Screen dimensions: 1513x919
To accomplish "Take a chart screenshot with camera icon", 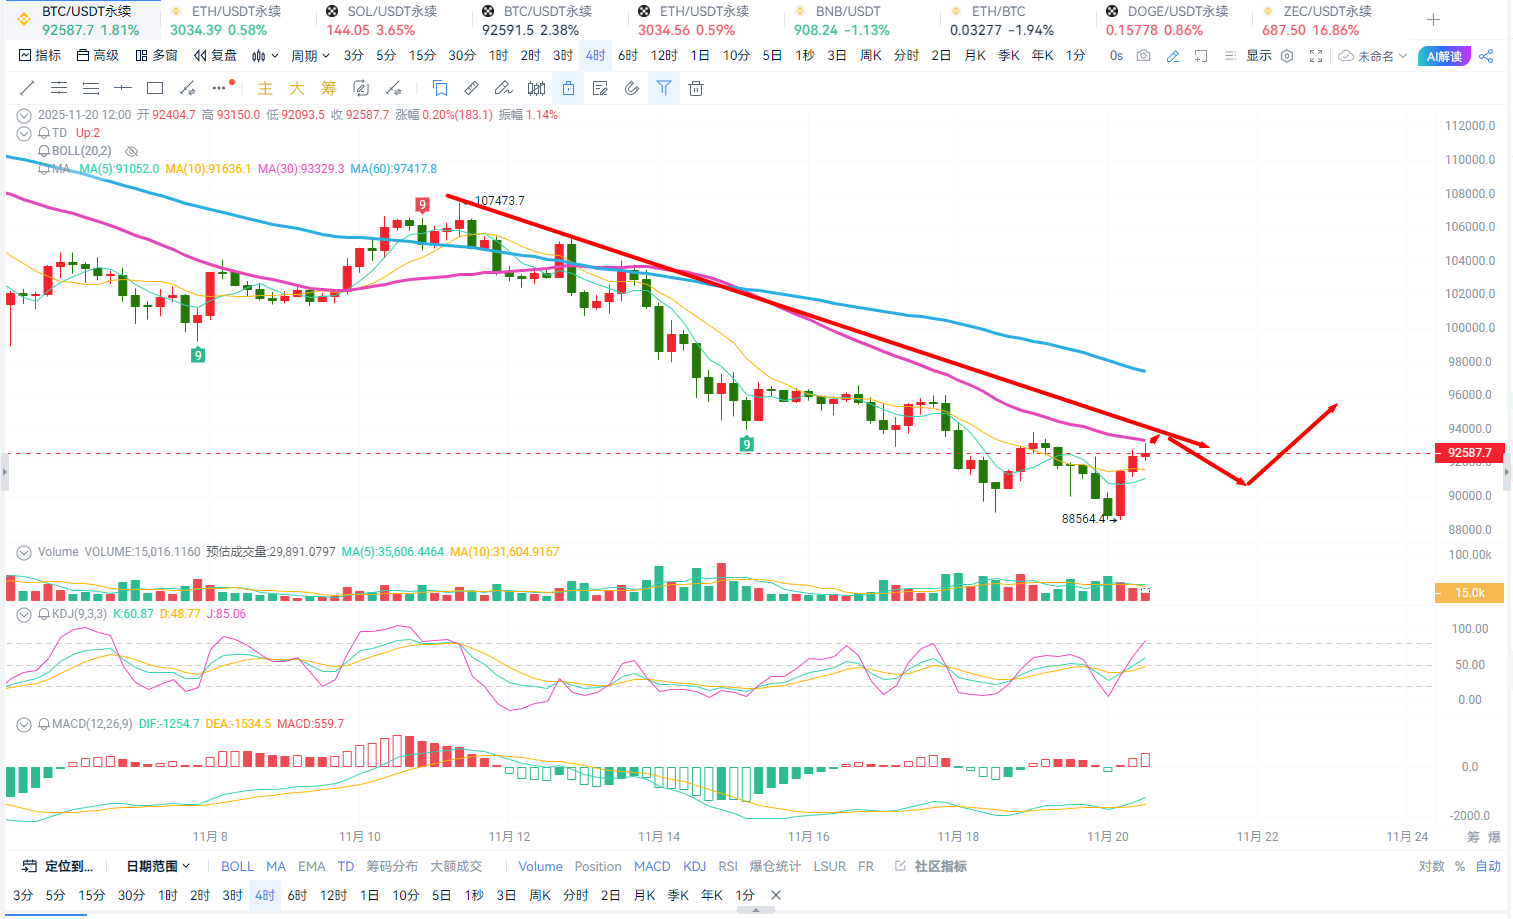I will 1144,56.
